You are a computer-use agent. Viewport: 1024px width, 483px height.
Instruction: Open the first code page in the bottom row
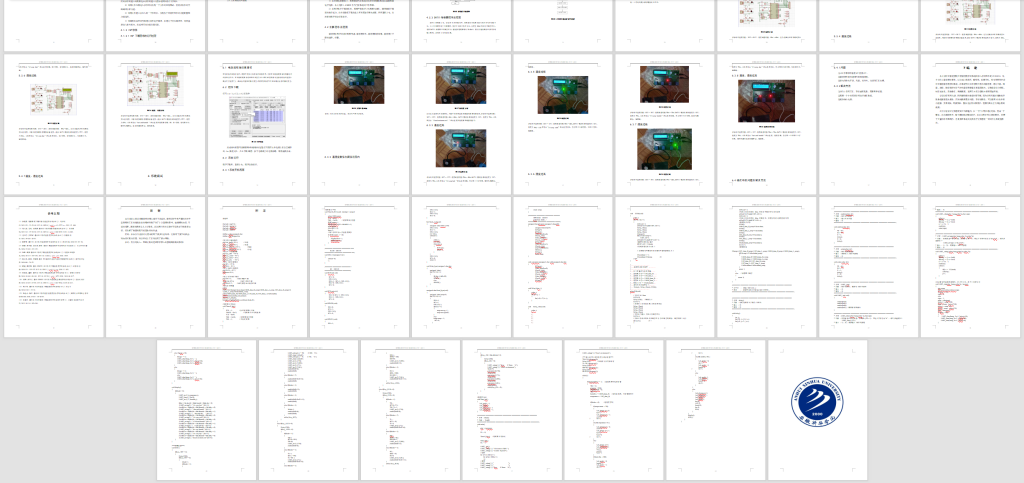[x=206, y=409]
